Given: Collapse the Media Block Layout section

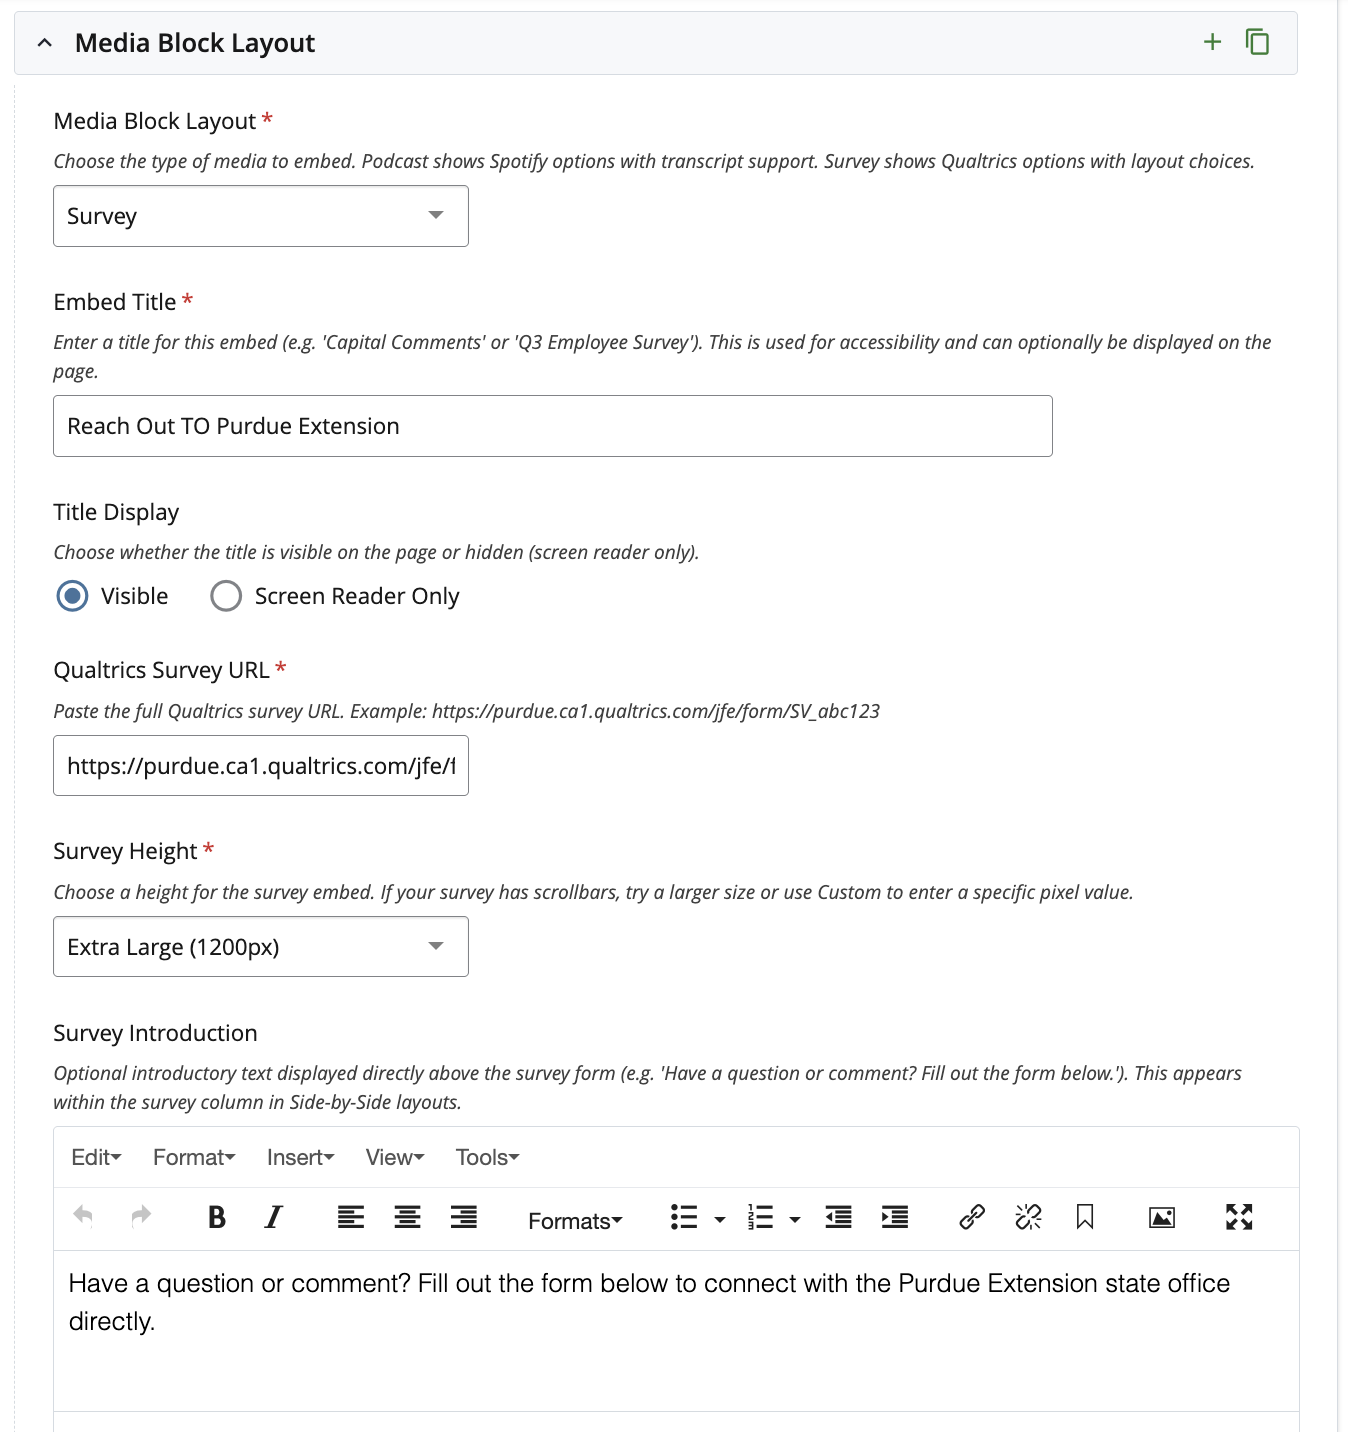Looking at the screenshot, I should pyautogui.click(x=44, y=43).
